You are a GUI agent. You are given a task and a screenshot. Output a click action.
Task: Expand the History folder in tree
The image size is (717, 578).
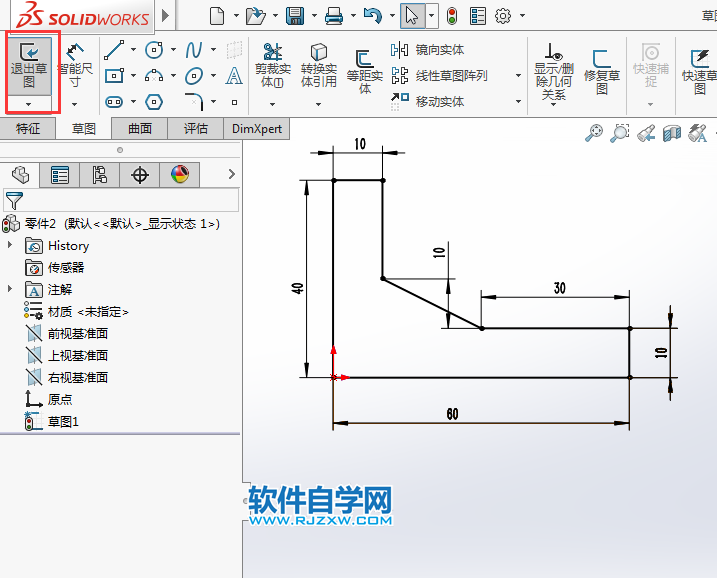tap(11, 246)
